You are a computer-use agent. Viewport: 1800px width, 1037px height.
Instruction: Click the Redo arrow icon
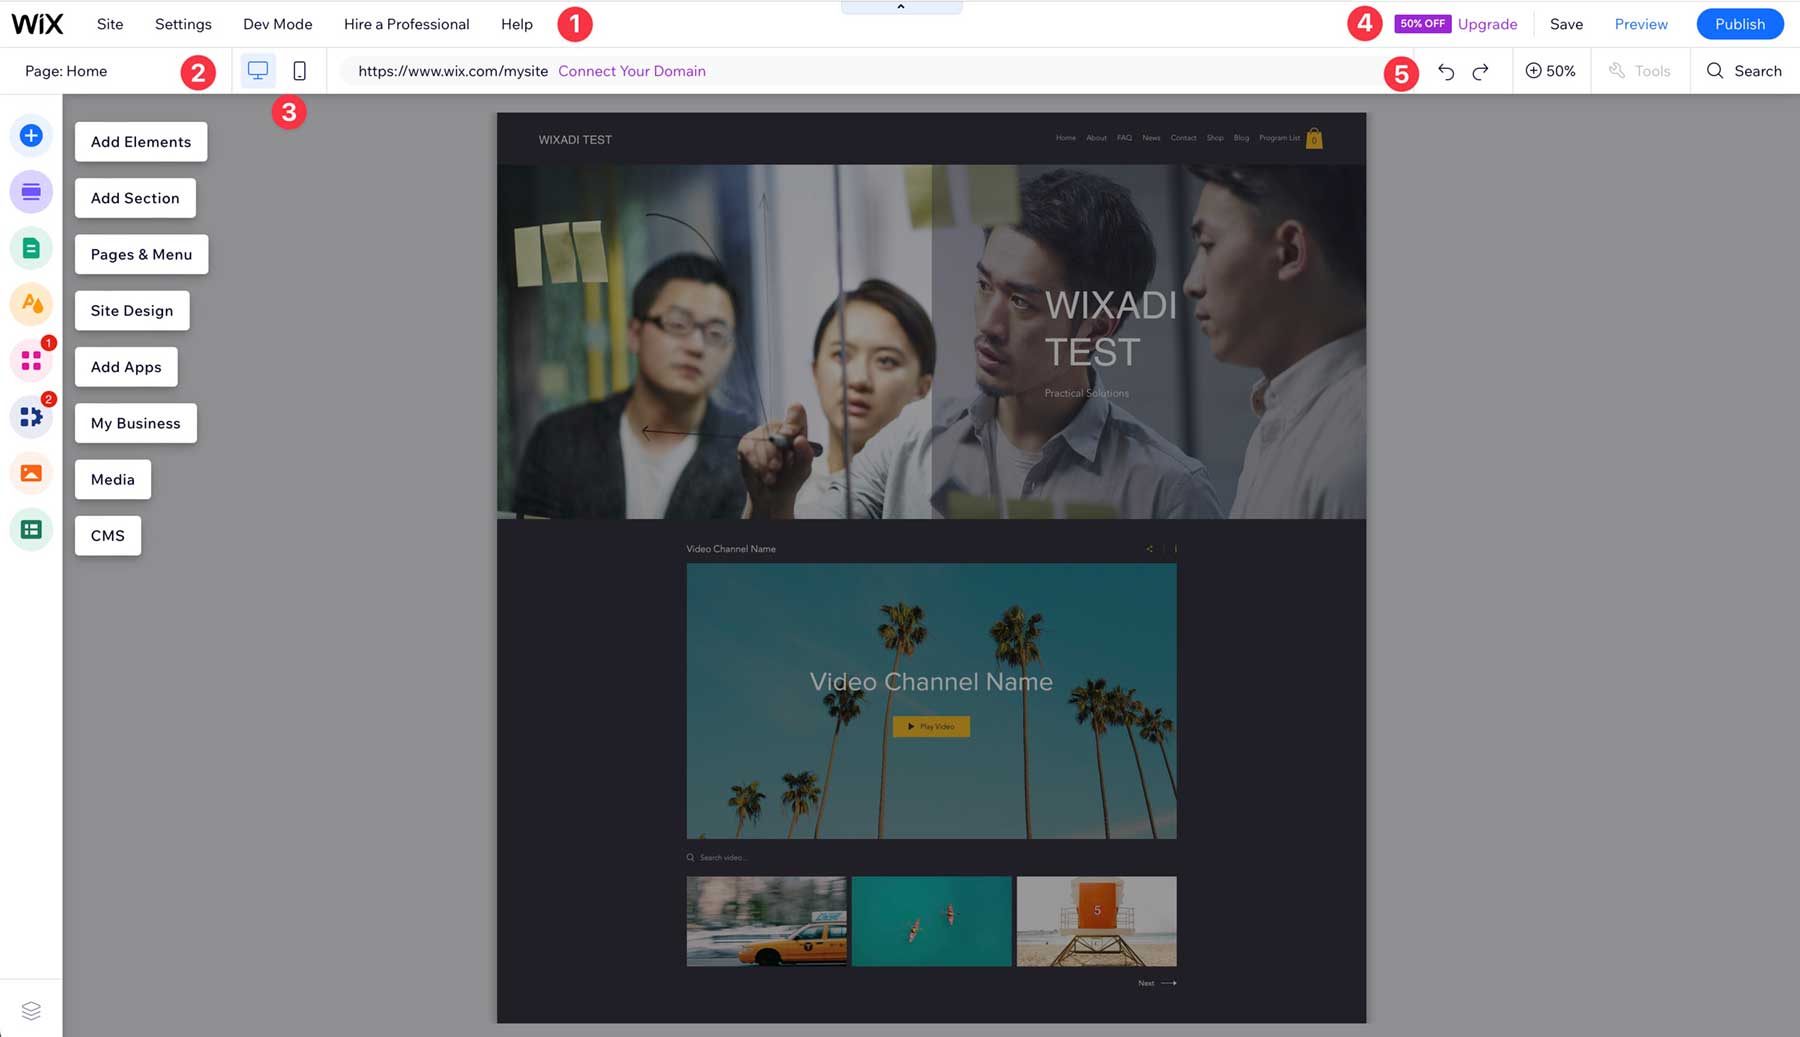[x=1480, y=70]
